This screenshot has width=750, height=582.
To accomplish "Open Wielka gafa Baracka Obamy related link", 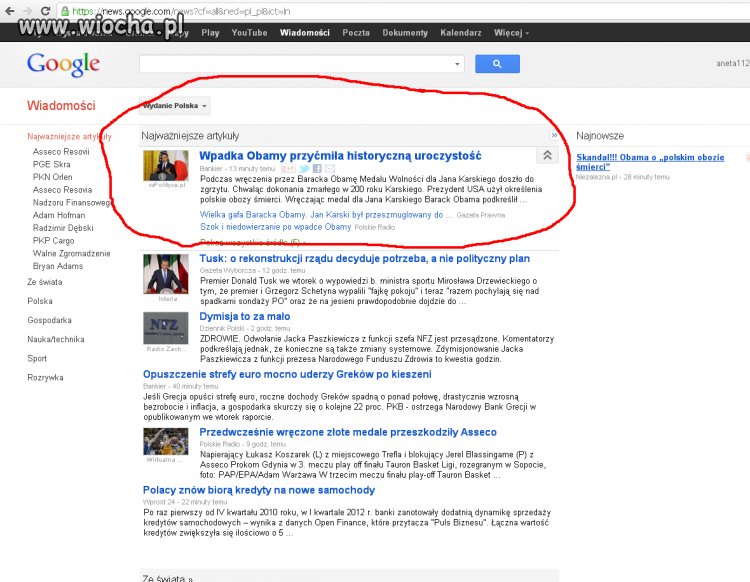I will (x=326, y=215).
